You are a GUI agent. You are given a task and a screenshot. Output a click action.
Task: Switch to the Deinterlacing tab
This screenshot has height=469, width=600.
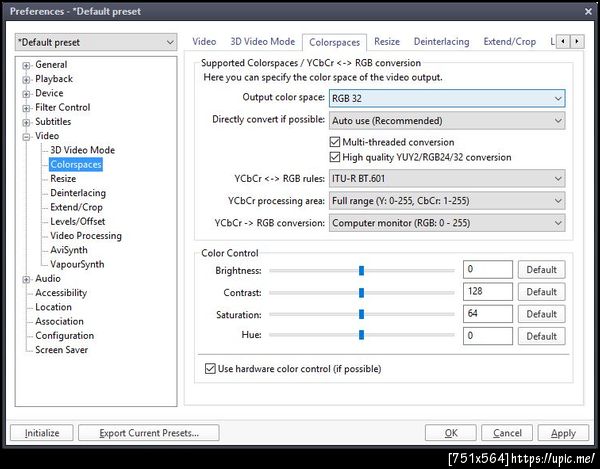tap(442, 42)
